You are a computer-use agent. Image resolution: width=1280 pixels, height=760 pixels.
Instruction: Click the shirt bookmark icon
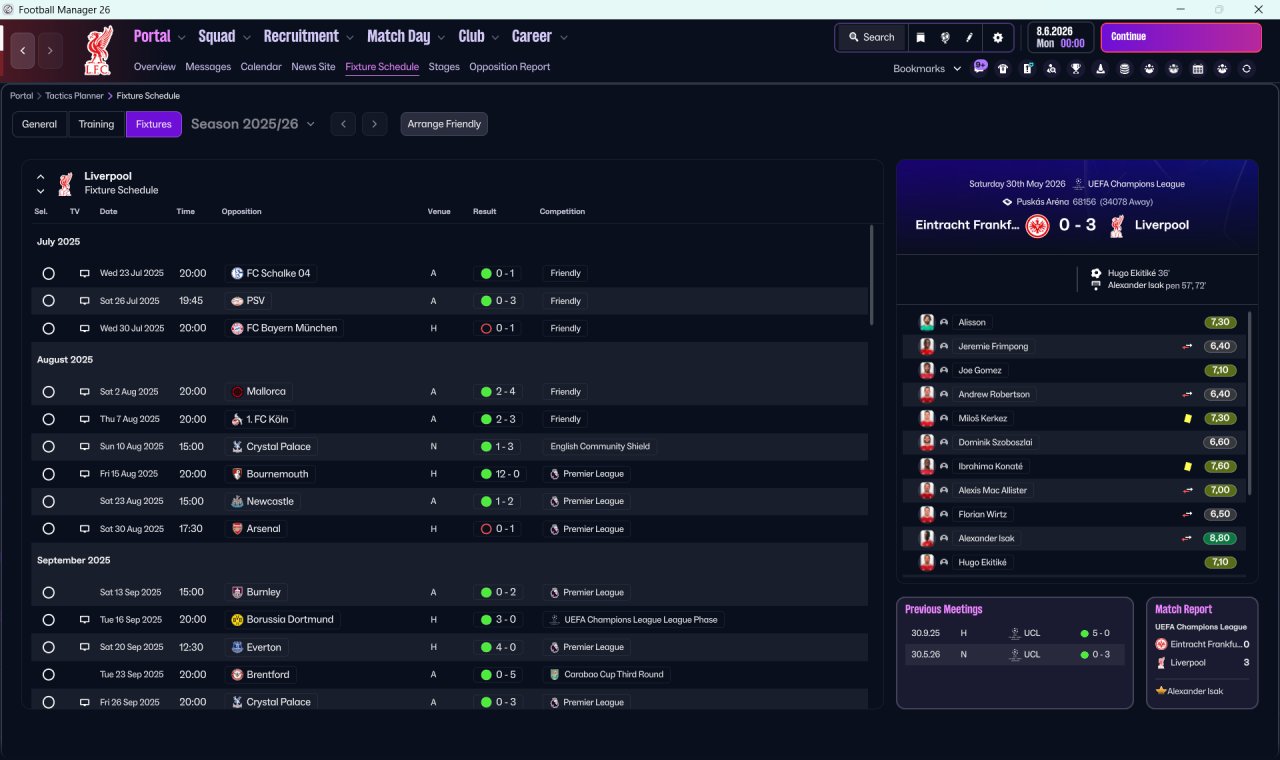coord(1003,69)
